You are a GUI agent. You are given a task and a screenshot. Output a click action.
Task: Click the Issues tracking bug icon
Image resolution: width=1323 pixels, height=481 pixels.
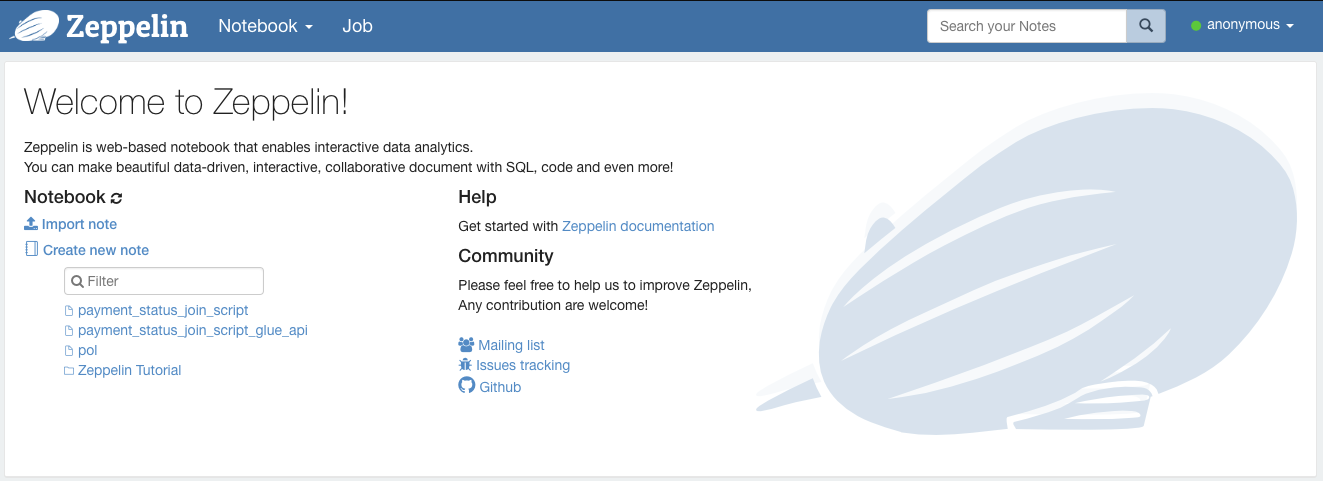[466, 366]
